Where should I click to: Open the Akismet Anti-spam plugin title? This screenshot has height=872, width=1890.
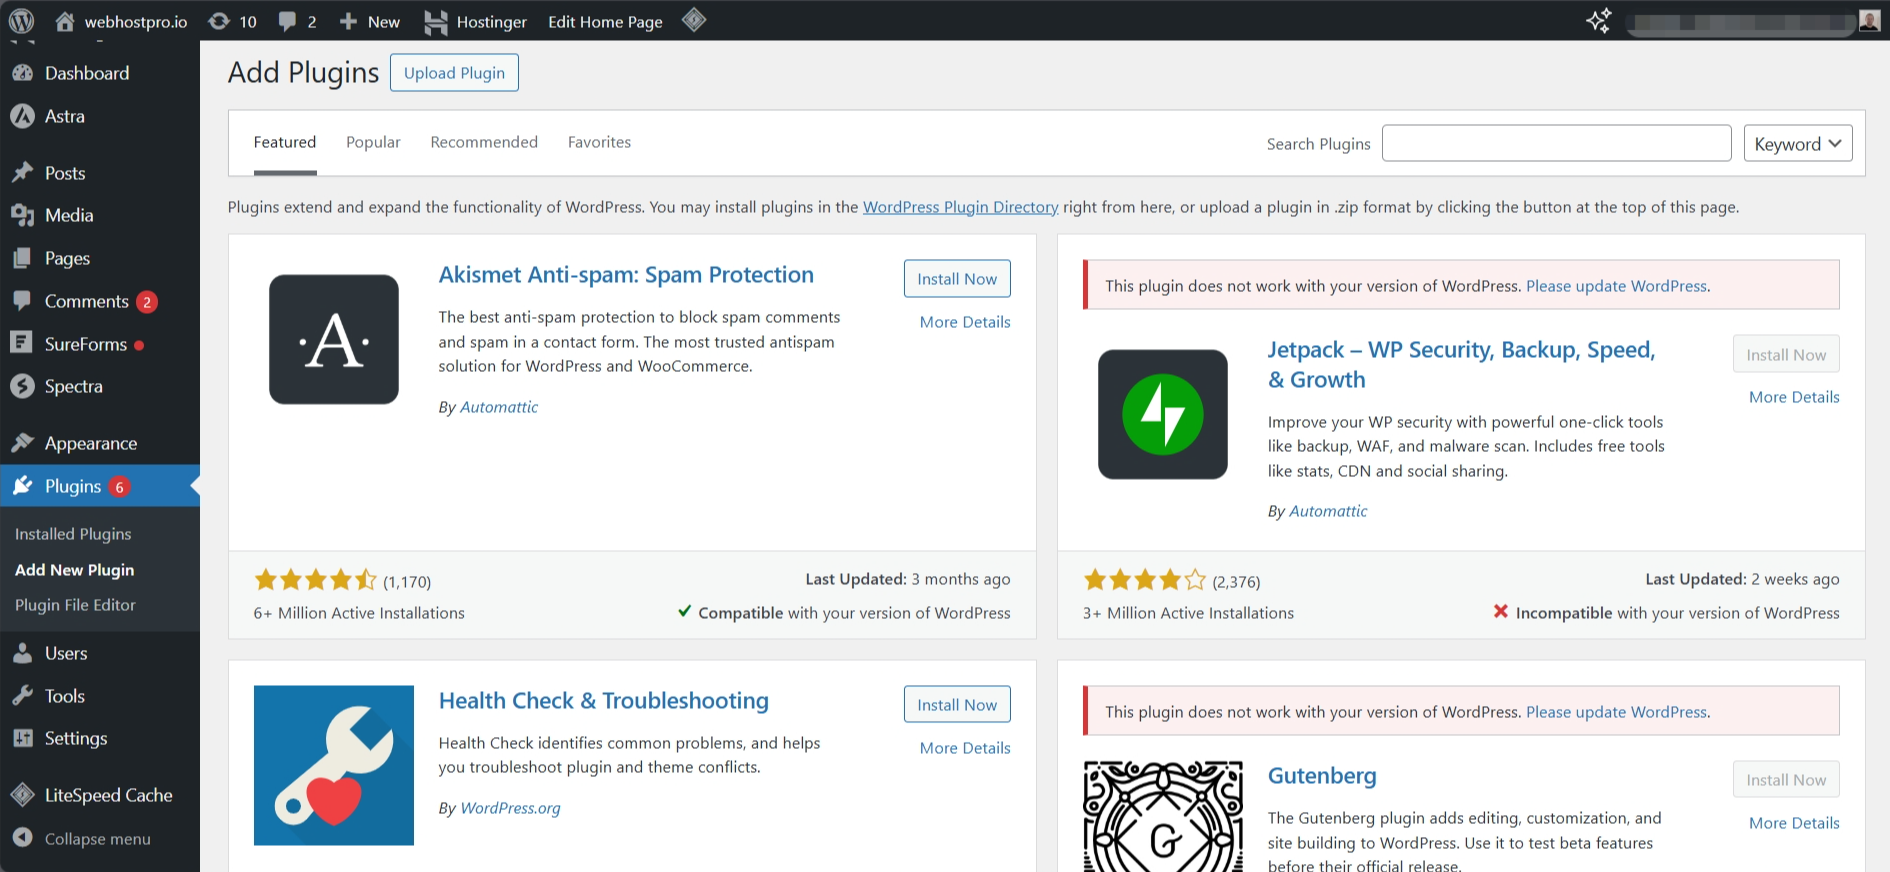point(626,275)
